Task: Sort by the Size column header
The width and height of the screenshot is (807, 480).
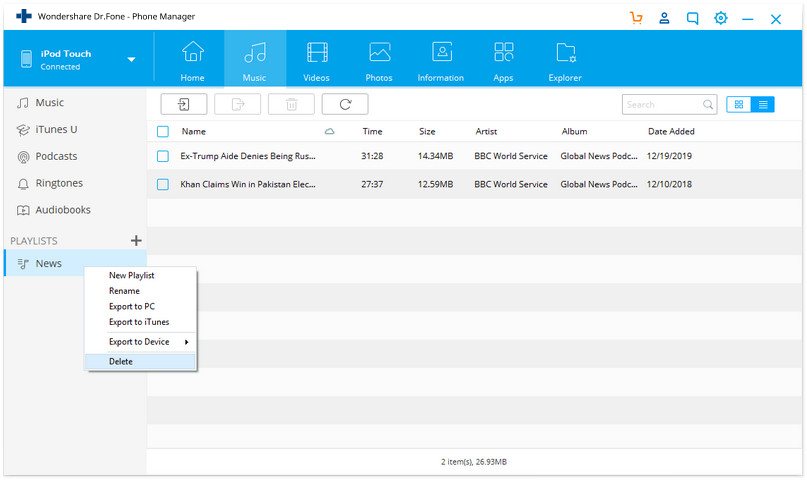Action: tap(427, 132)
